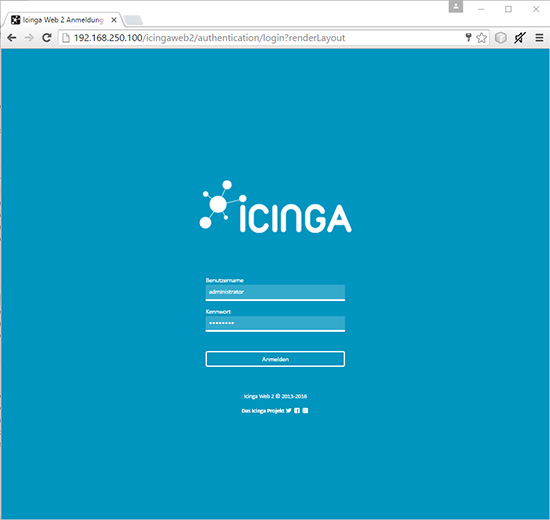Image resolution: width=550 pixels, height=520 pixels.
Task: Reload the page with the refresh icon
Action: click(47, 38)
